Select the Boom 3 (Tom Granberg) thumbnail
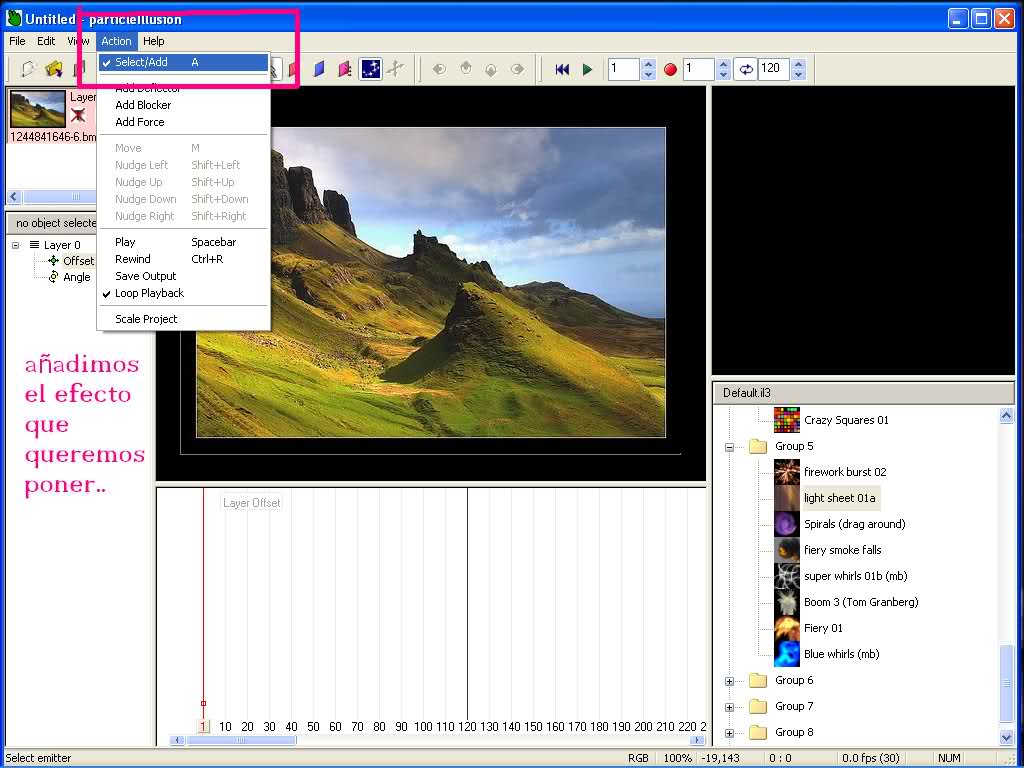The image size is (1024, 768). pyautogui.click(x=787, y=602)
